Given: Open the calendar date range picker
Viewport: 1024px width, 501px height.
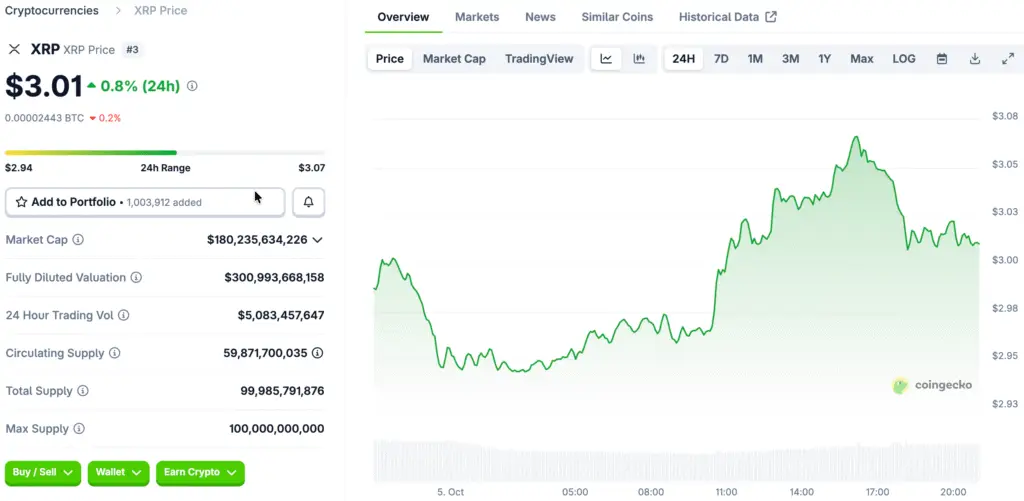Looking at the screenshot, I should coord(941,59).
